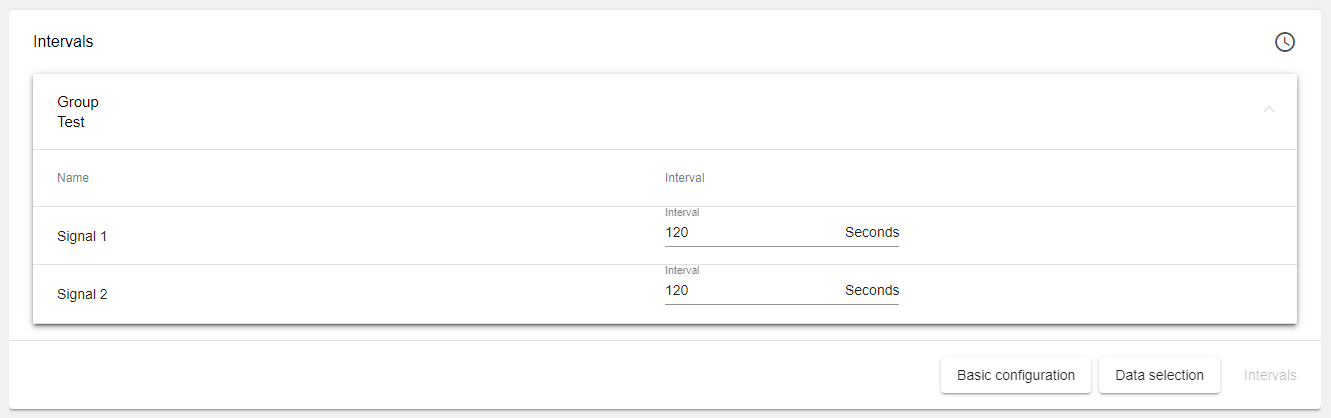Click small Interval label above Signal 2 field

coord(682,271)
